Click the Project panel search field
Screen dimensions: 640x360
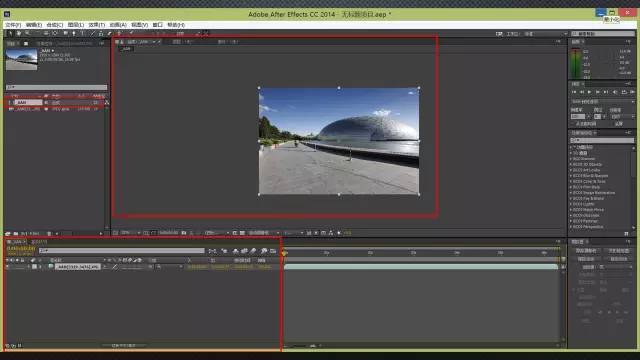point(56,87)
